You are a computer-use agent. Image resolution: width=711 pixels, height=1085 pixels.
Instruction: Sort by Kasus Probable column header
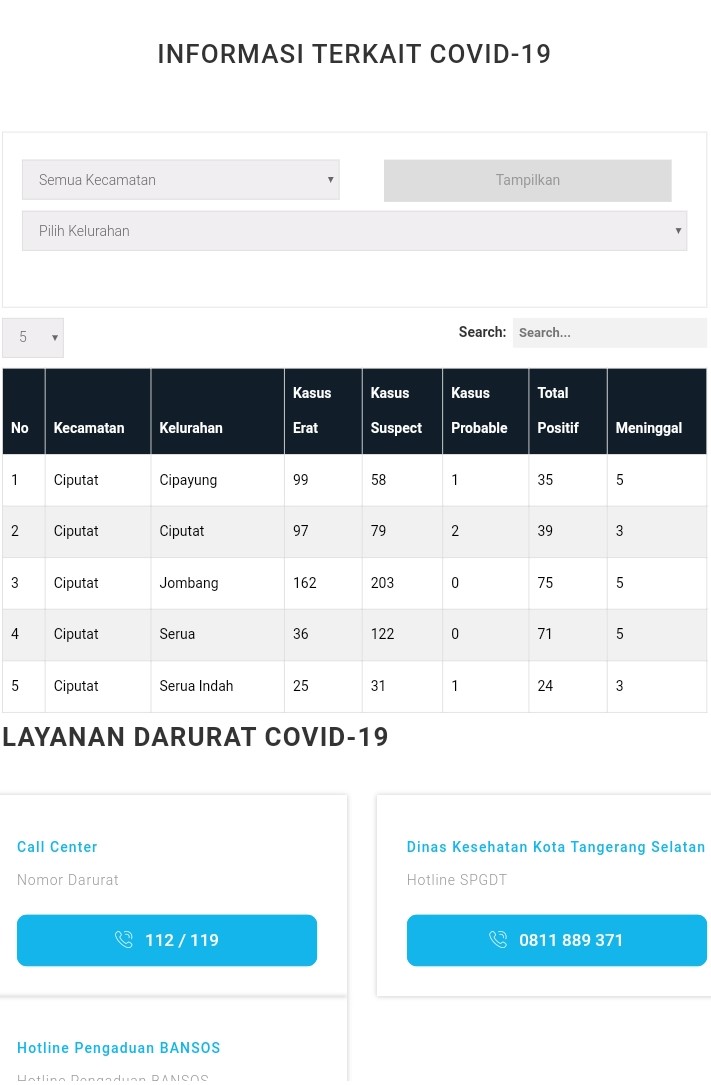pos(479,411)
